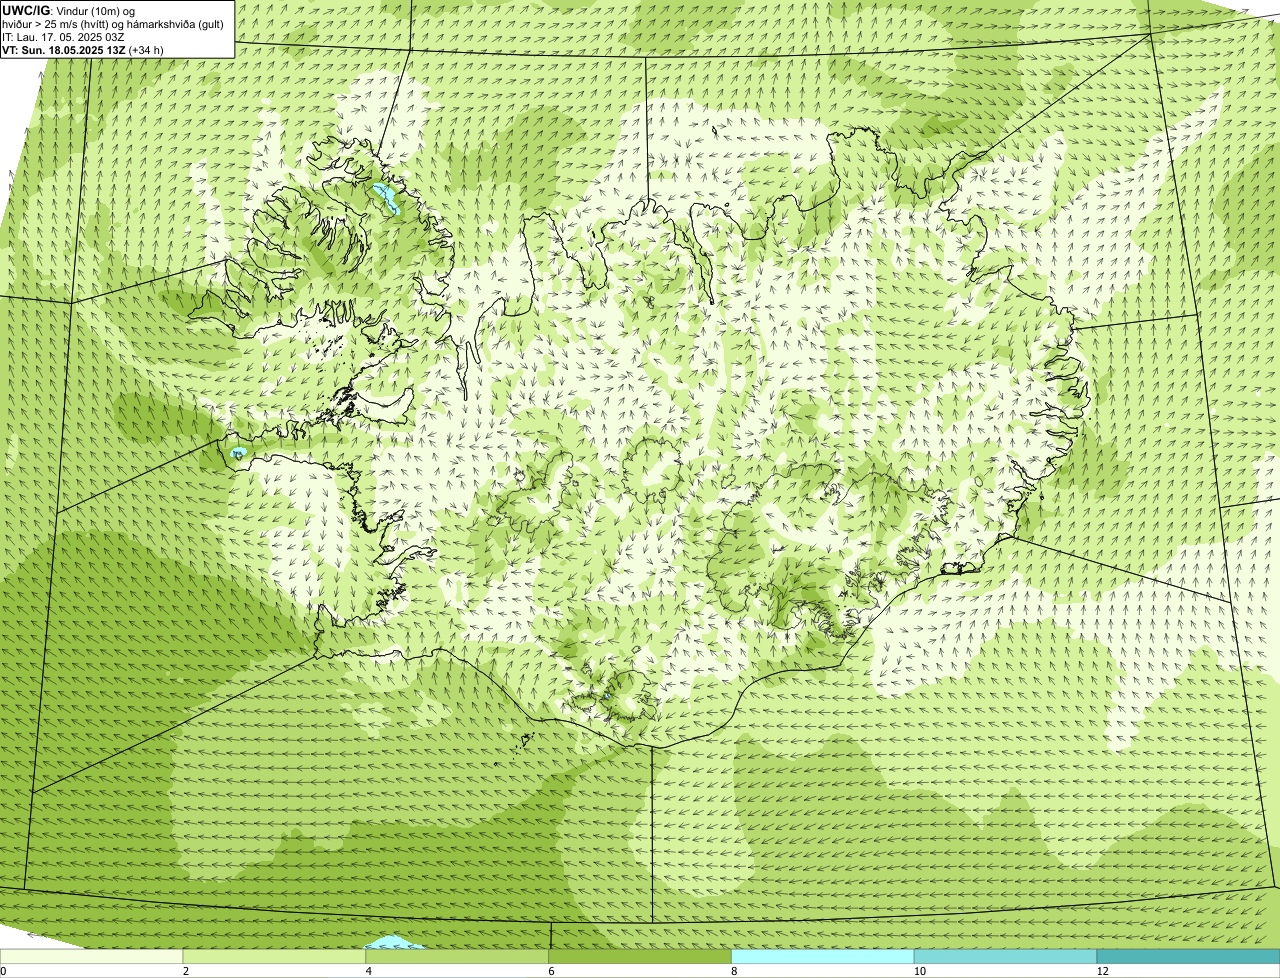Click the 10–12 m/s teal legend swatch
The width and height of the screenshot is (1280, 978).
[x=1006, y=956]
